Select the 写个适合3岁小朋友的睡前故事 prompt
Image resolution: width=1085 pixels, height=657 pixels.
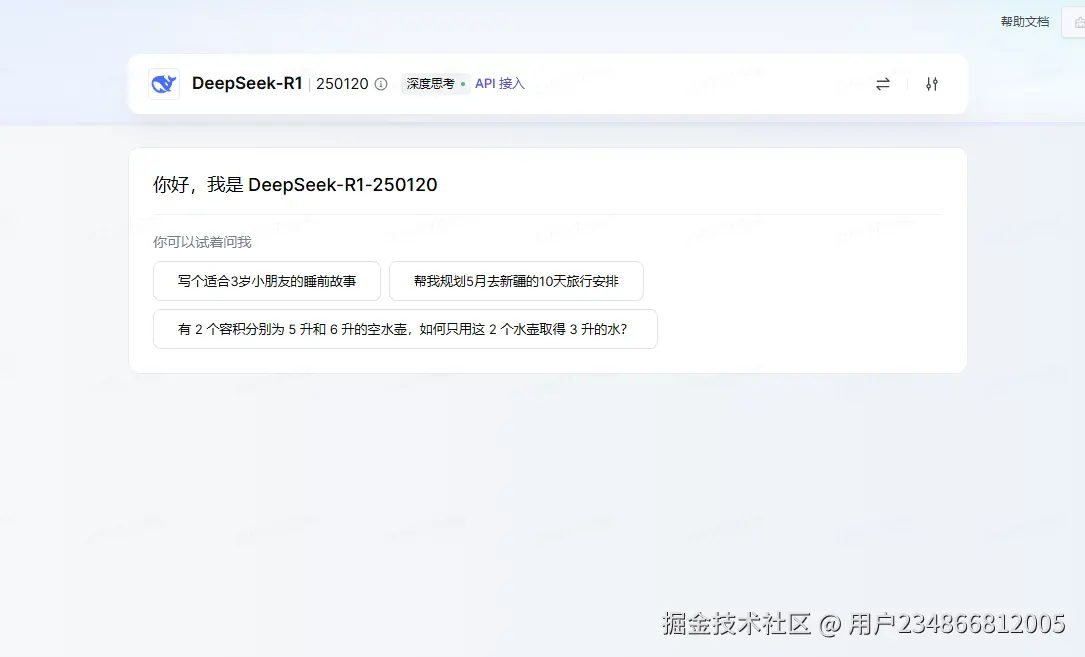pyautogui.click(x=267, y=281)
